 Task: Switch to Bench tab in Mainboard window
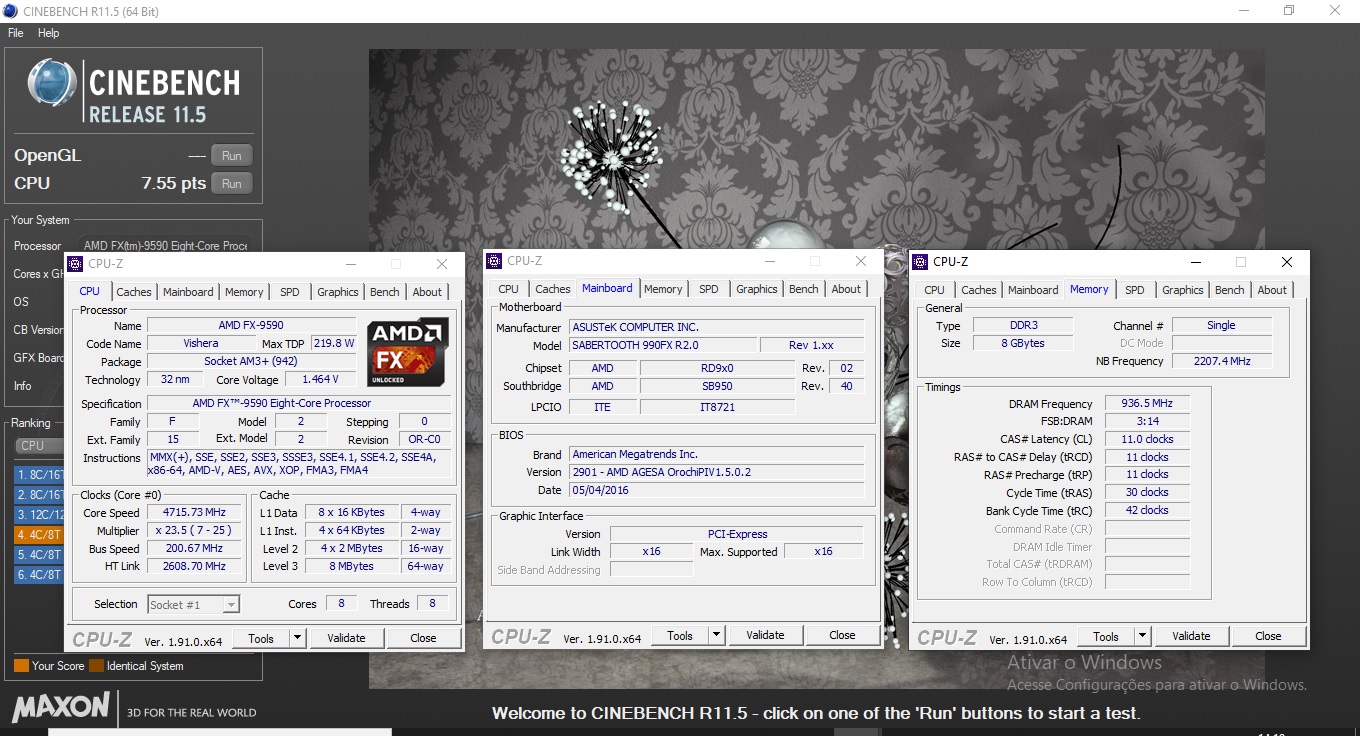click(x=804, y=289)
